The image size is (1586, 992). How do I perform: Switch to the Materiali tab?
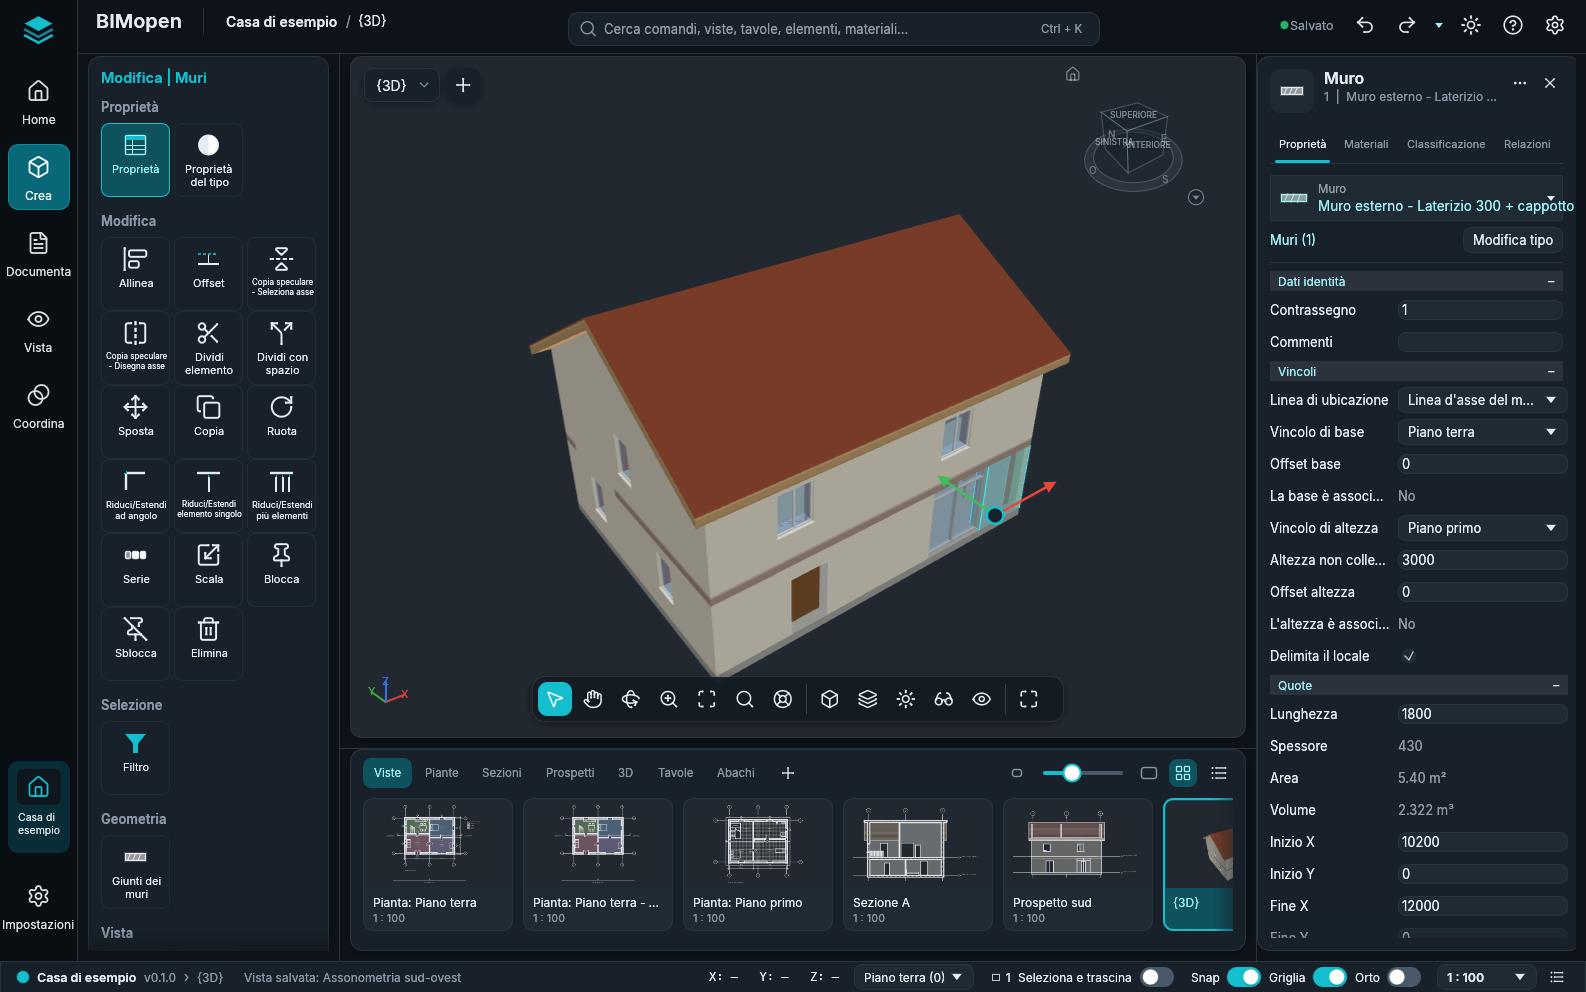1366,144
